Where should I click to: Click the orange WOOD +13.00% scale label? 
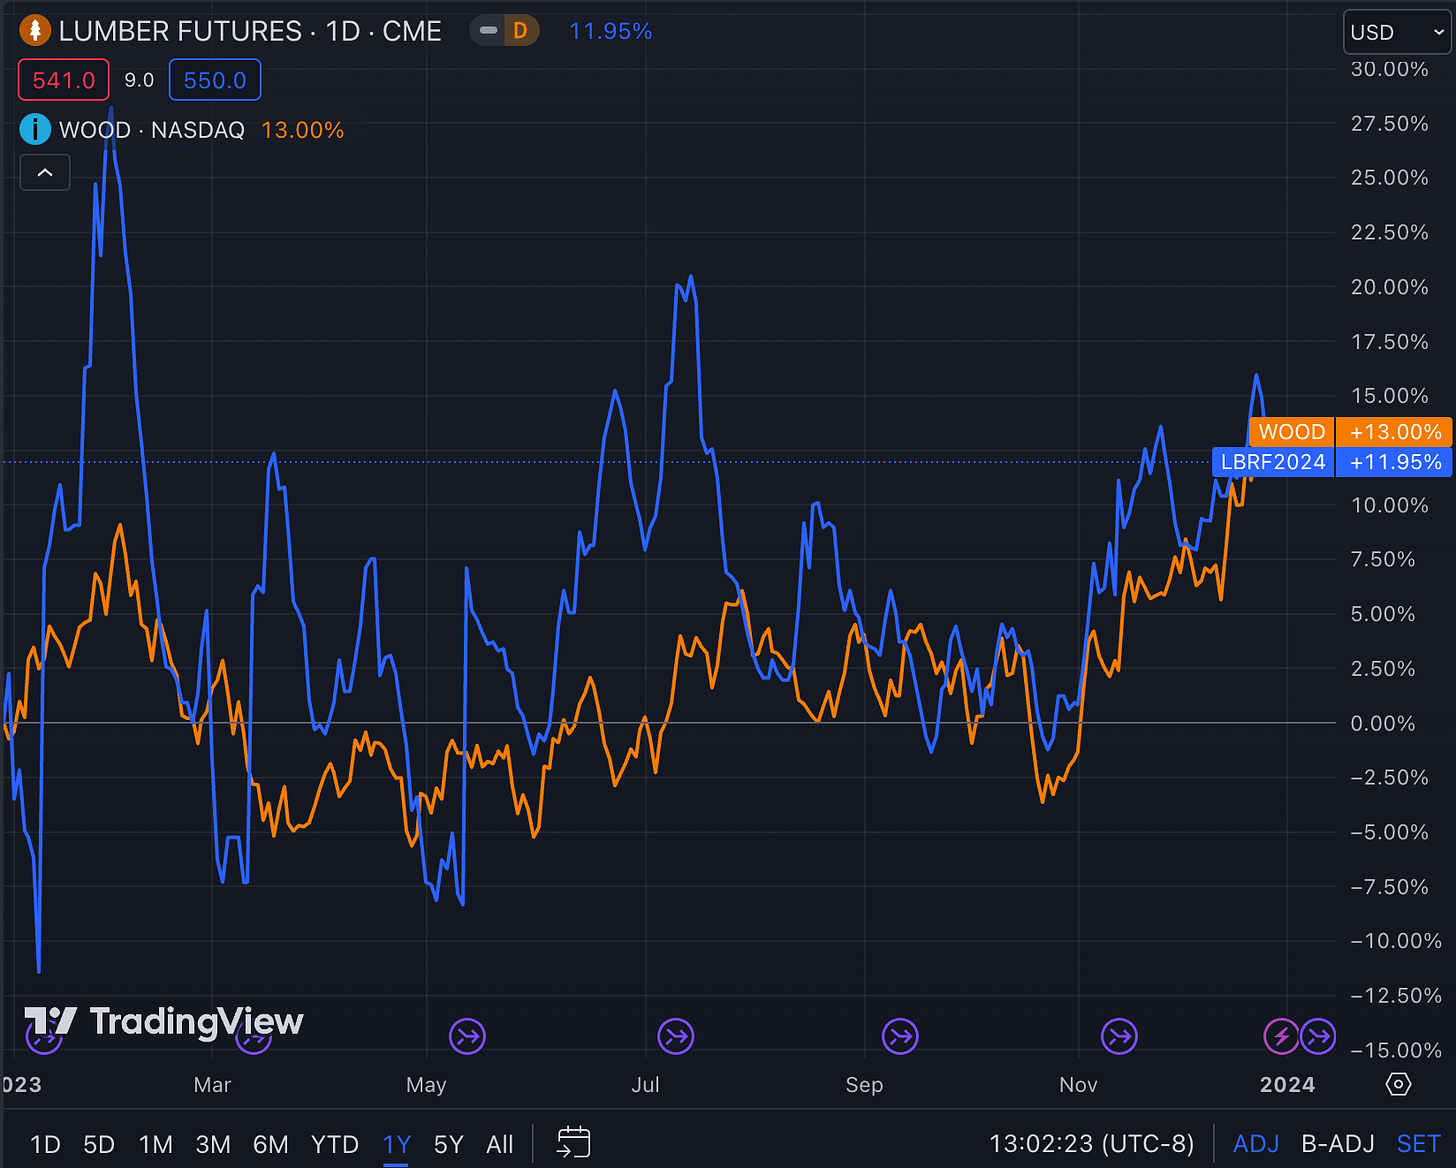1350,432
